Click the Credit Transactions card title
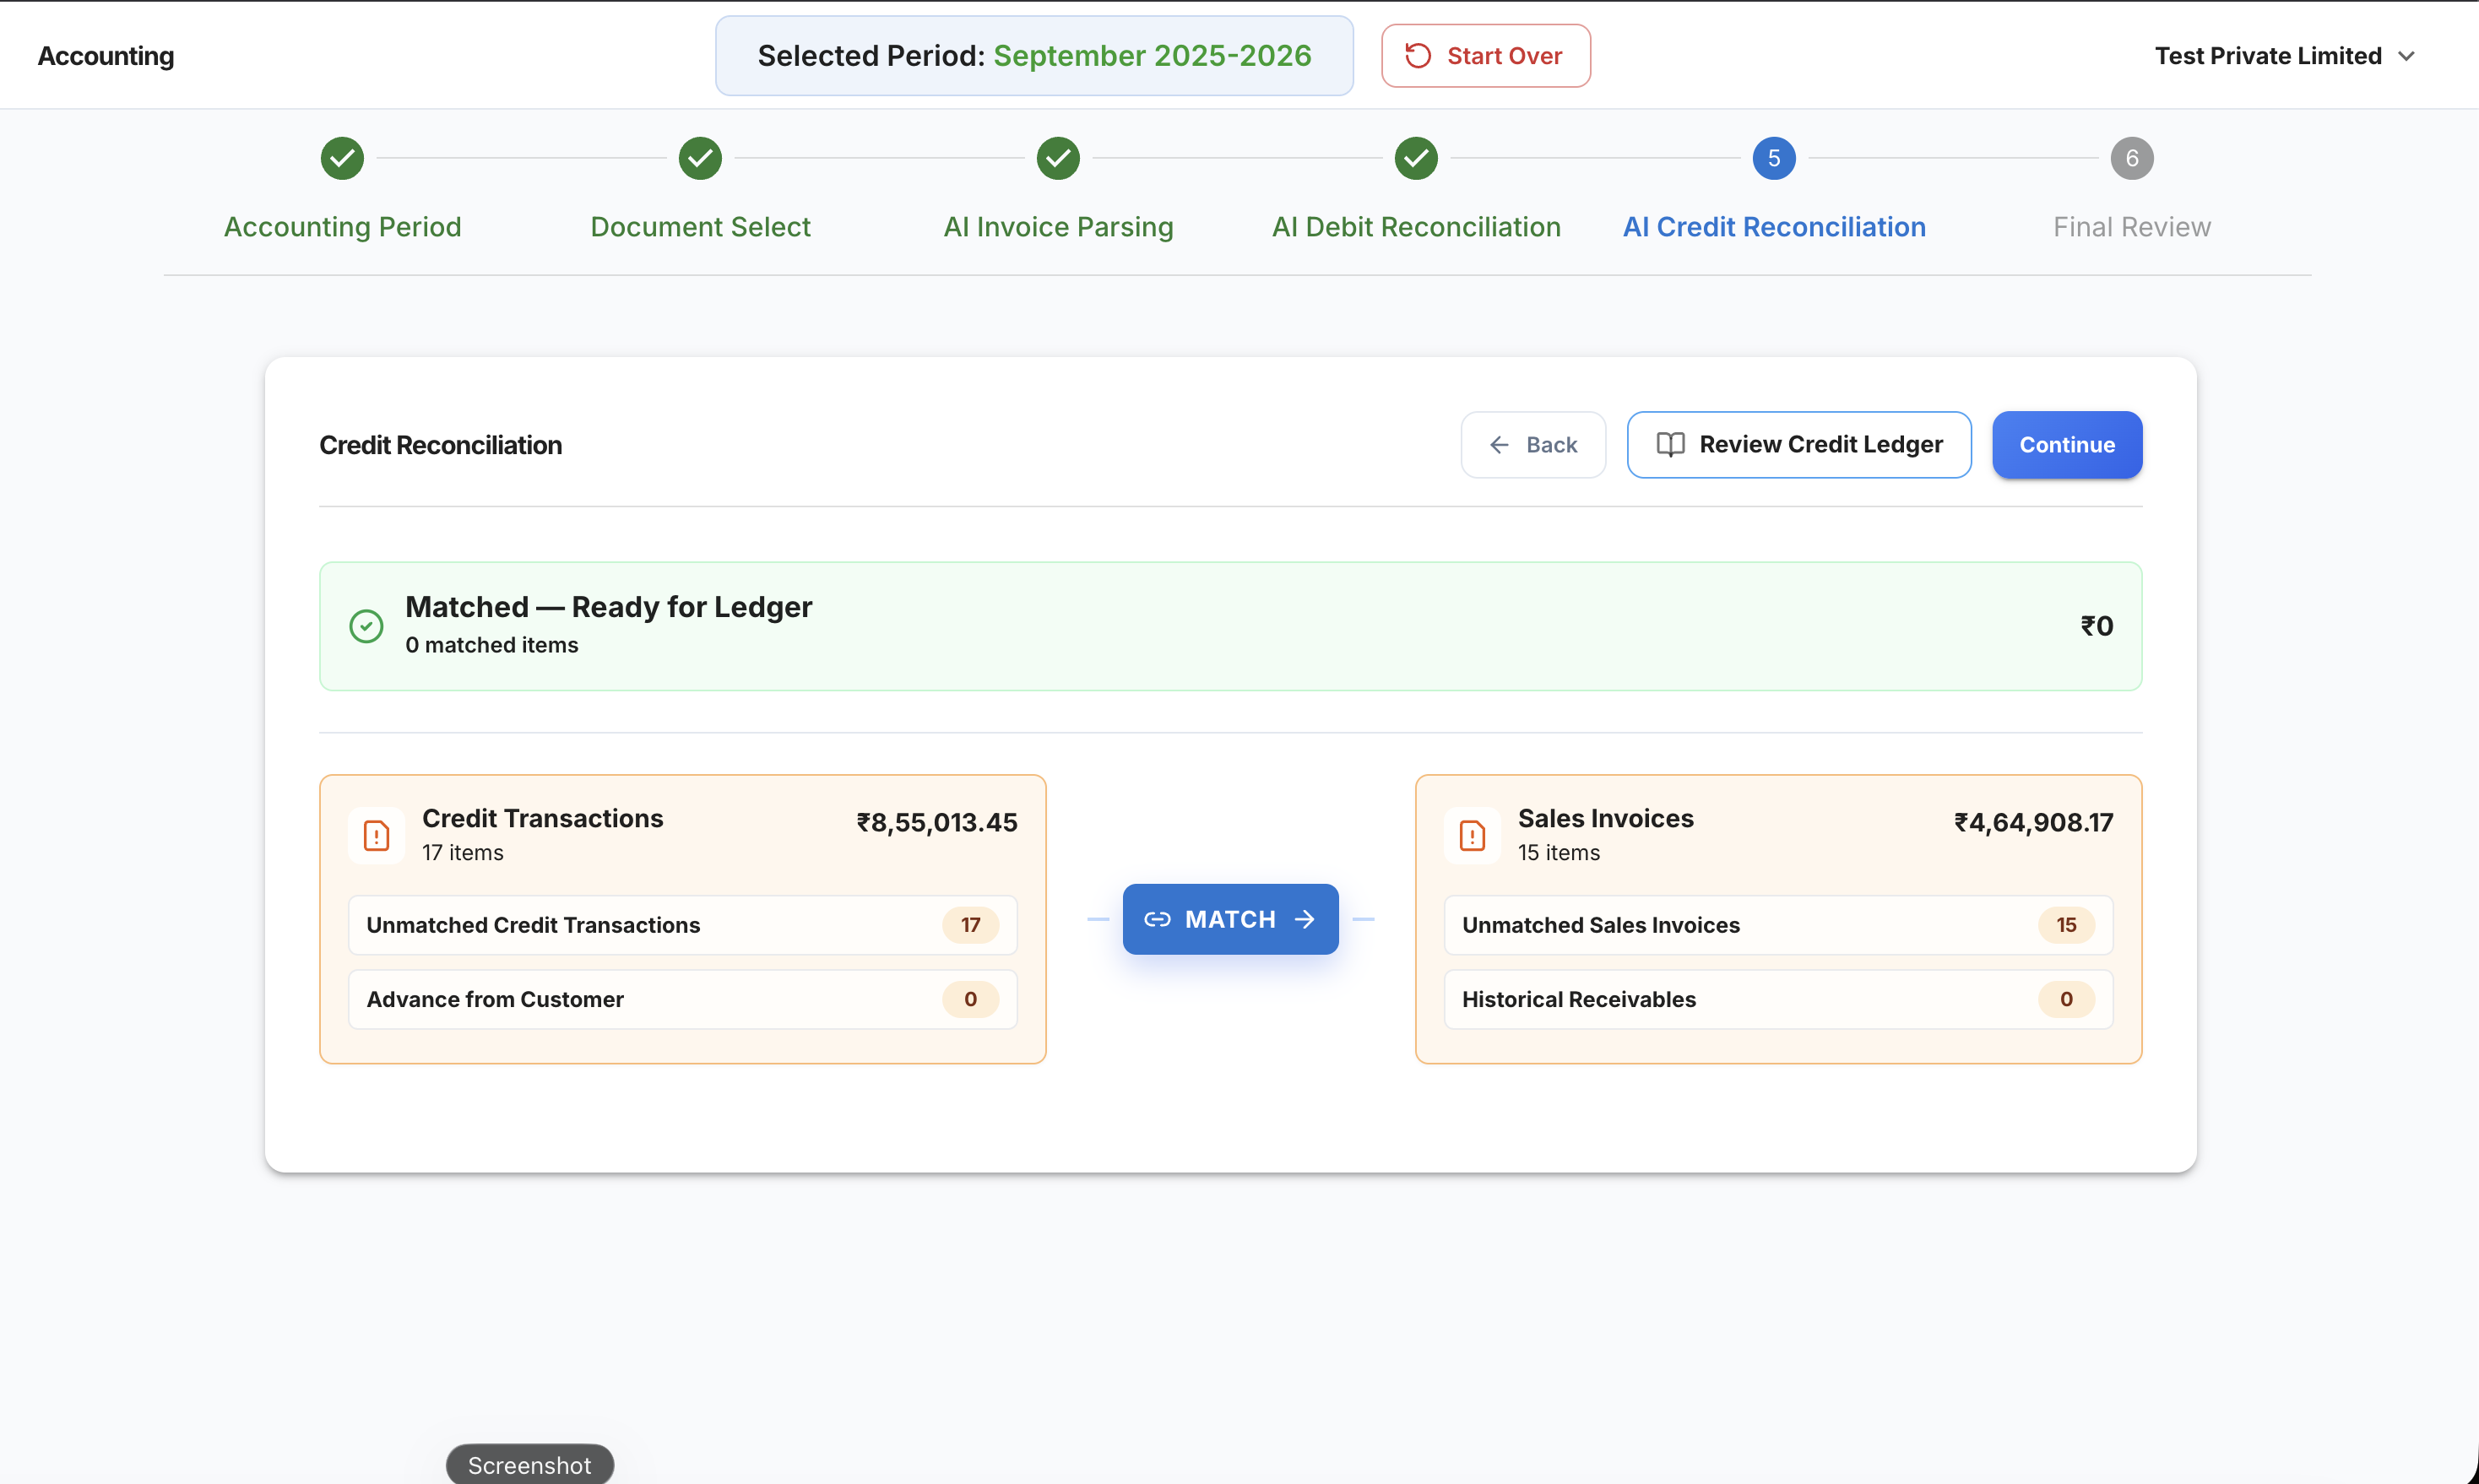The width and height of the screenshot is (2479, 1484). (543, 818)
